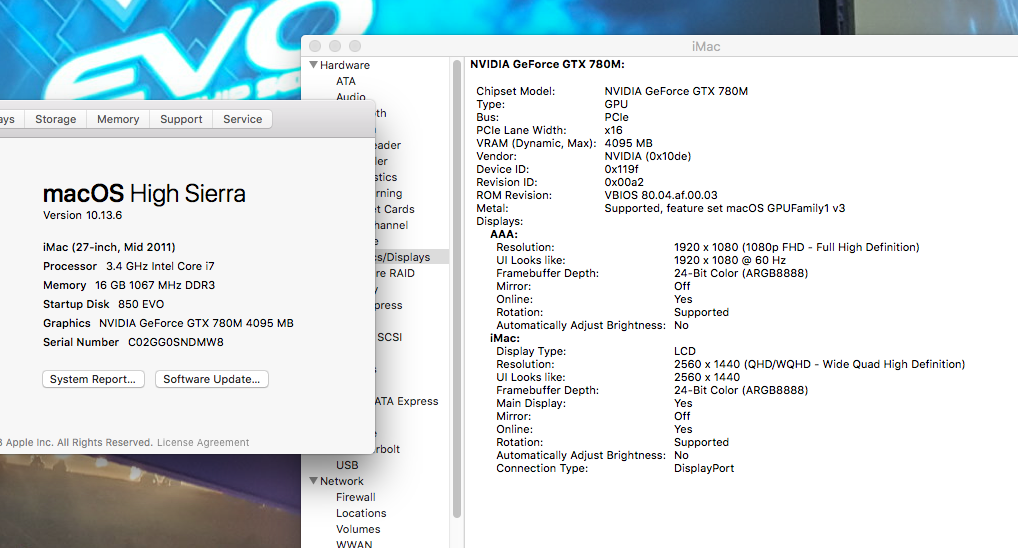Click the Processor '3.4 GHz Intel Core i7' text

(x=160, y=266)
